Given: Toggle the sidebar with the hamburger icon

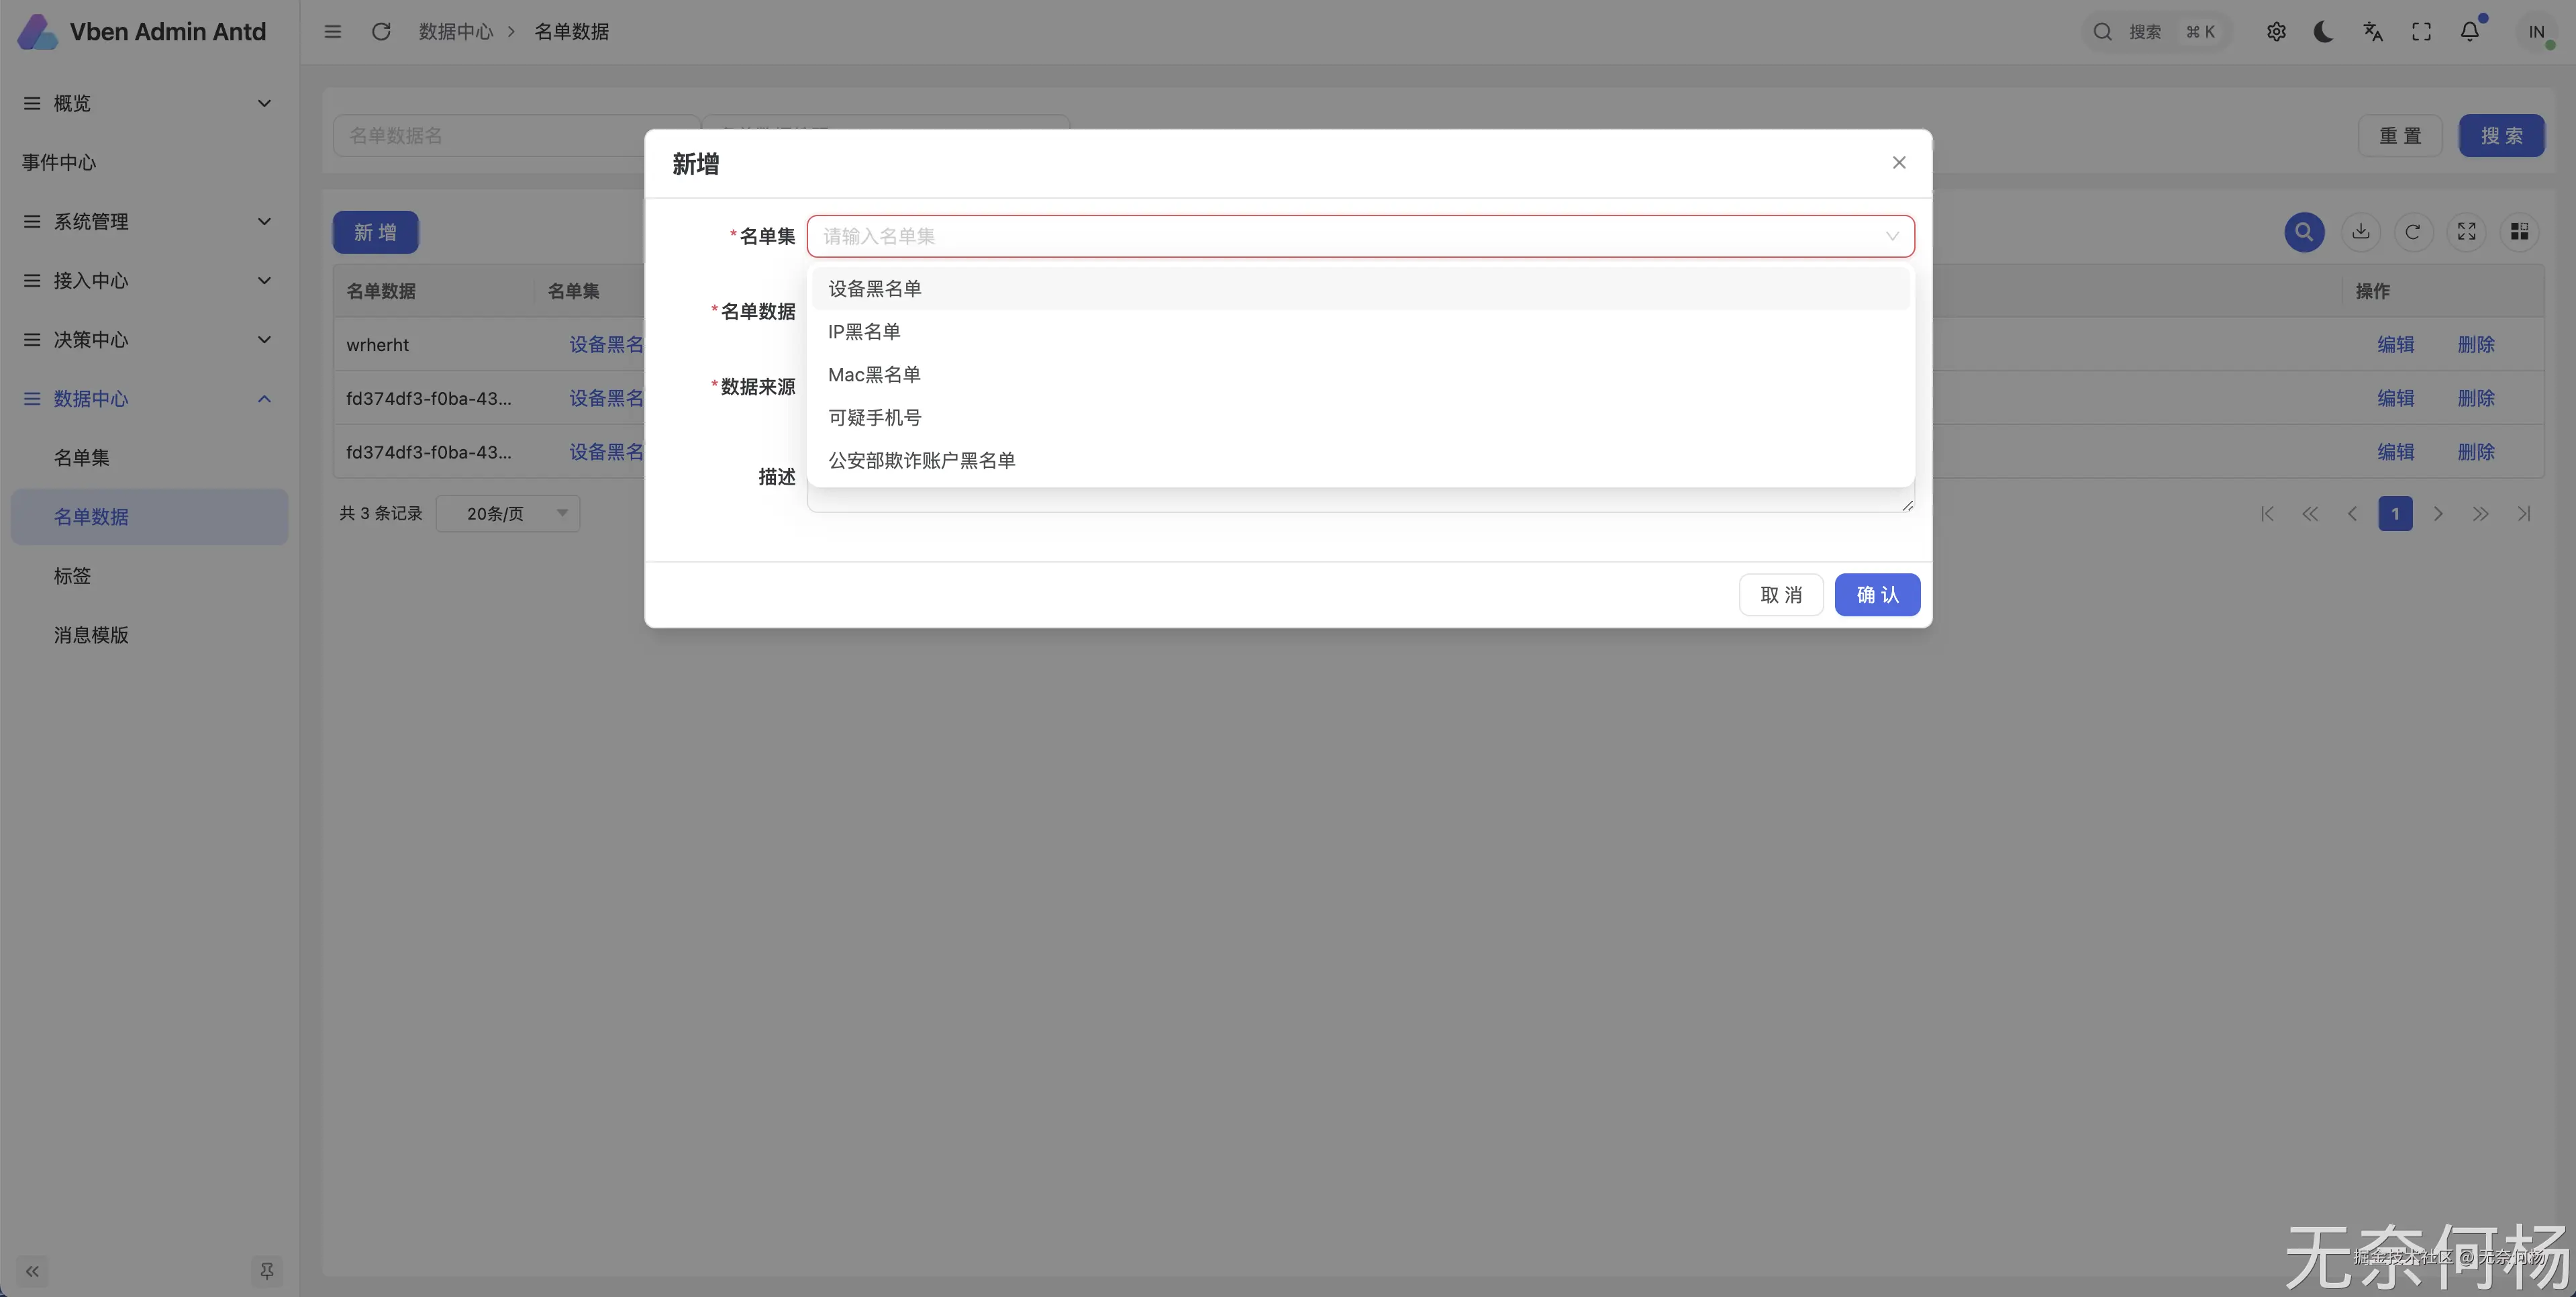Looking at the screenshot, I should (333, 32).
